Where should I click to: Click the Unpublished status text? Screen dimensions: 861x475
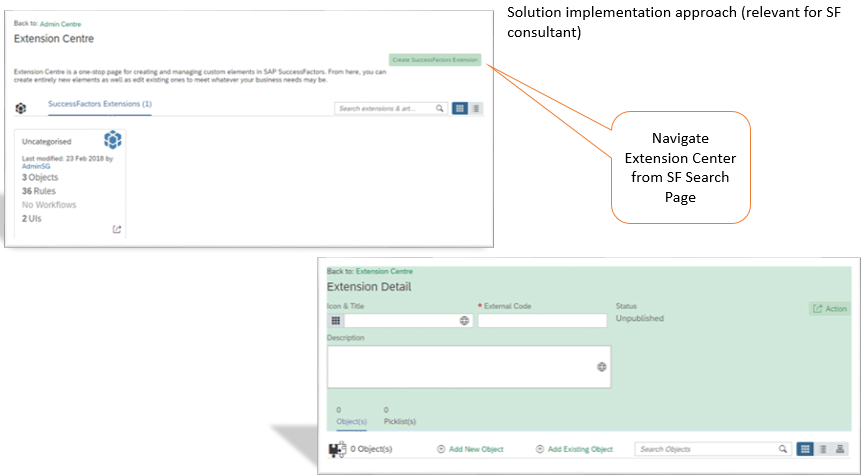tap(640, 318)
